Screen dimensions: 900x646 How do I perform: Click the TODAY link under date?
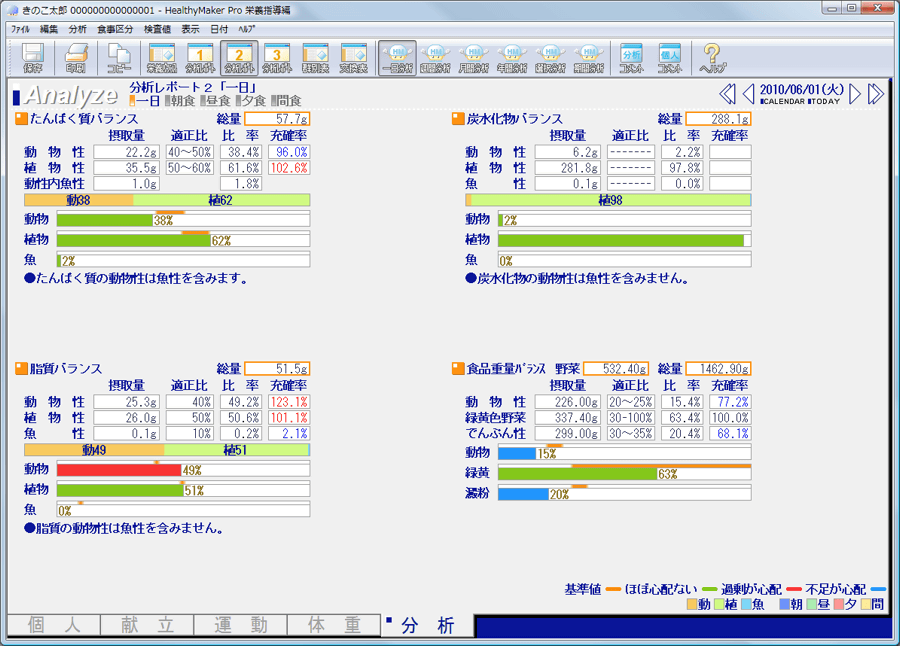pos(824,102)
